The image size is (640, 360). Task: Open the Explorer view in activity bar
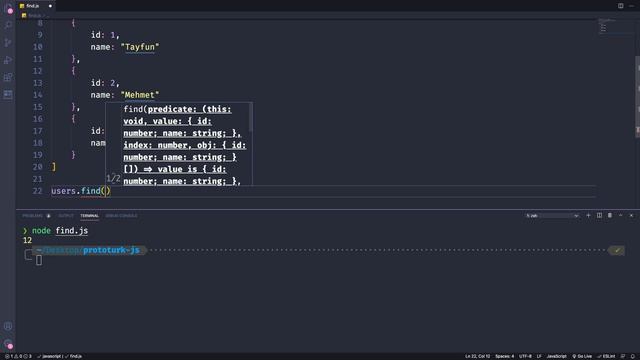click(8, 9)
